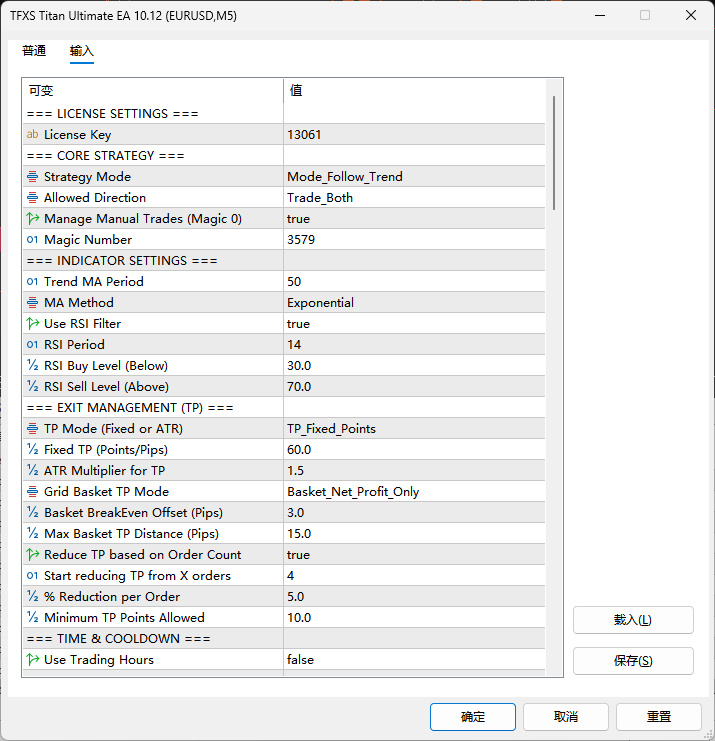The height and width of the screenshot is (741, 715).
Task: Click the Fixed TP double type icon
Action: click(x=32, y=450)
